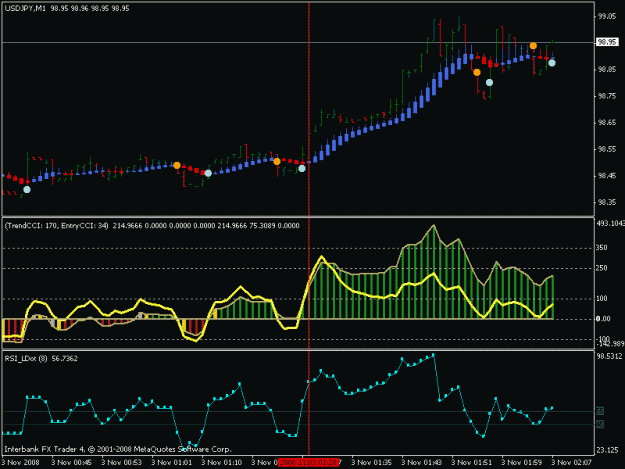Click the 3 Nov 01:35 time axis label

coord(371,462)
